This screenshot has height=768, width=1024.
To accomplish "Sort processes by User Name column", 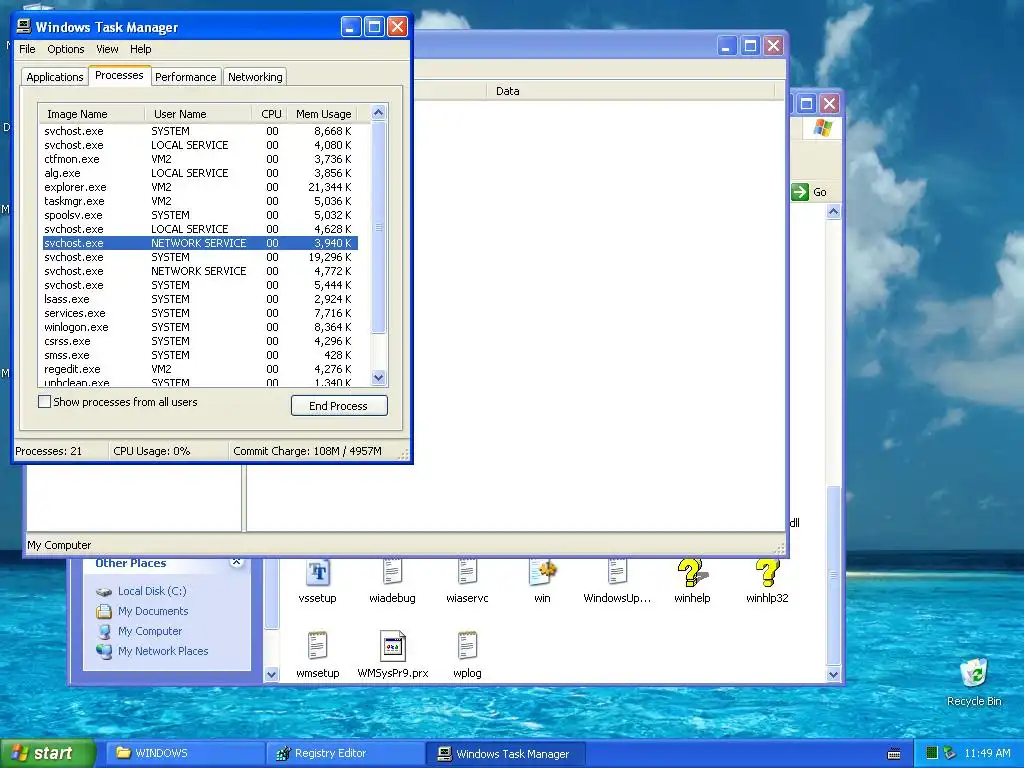I will pos(198,114).
